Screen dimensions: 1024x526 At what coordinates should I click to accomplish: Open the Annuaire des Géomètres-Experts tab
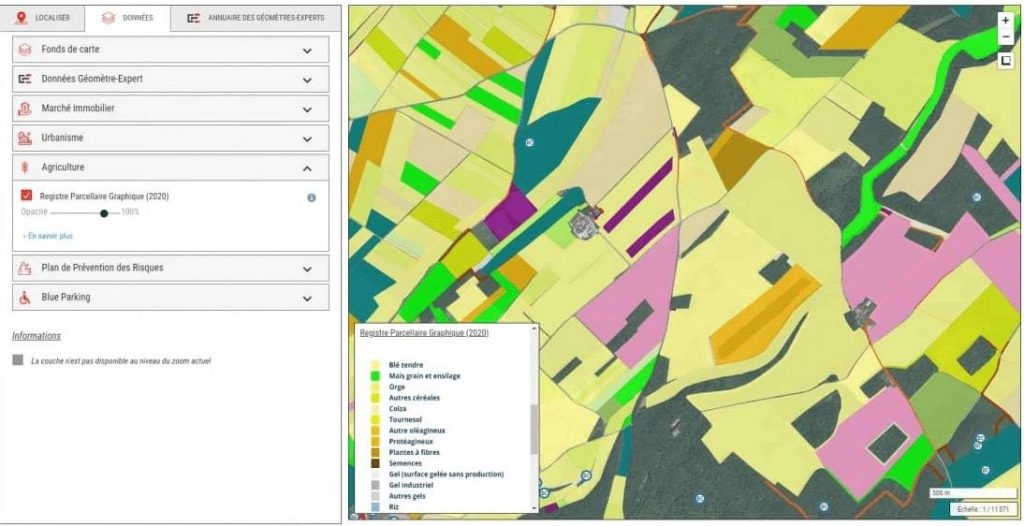(256, 18)
